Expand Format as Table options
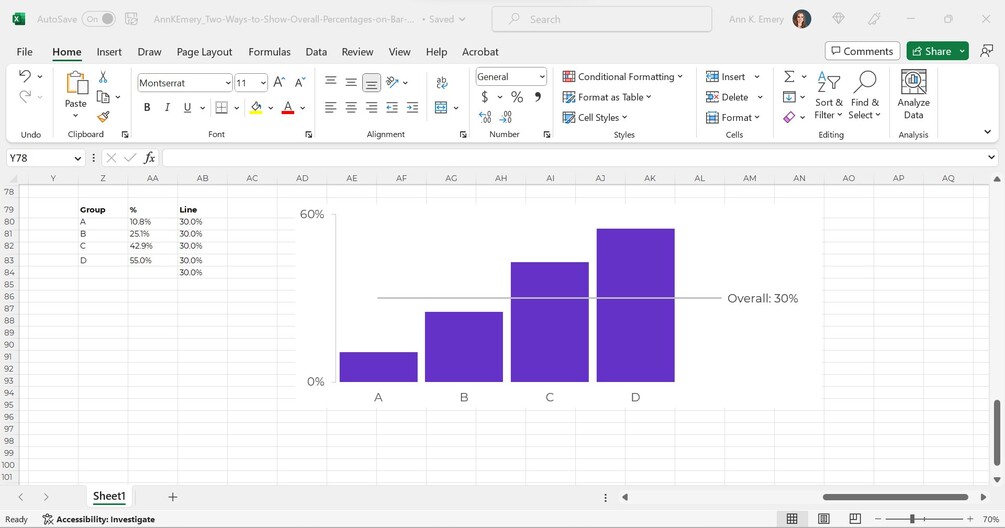1005x528 pixels. point(606,97)
